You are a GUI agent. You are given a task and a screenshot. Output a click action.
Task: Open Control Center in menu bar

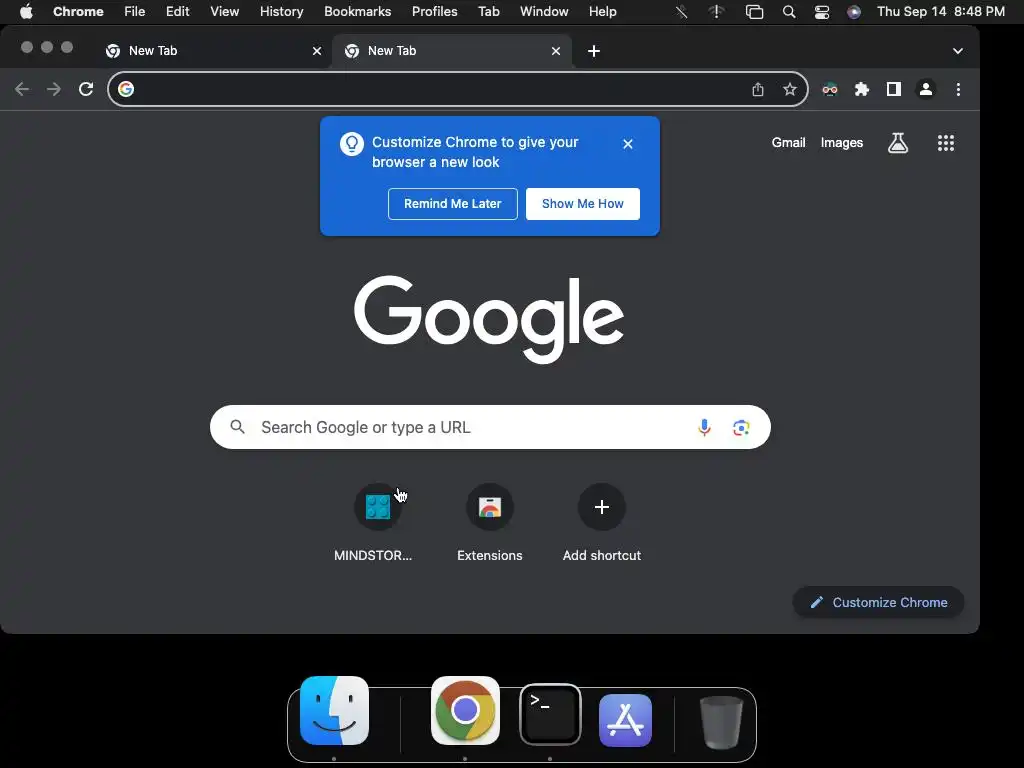[x=822, y=12]
